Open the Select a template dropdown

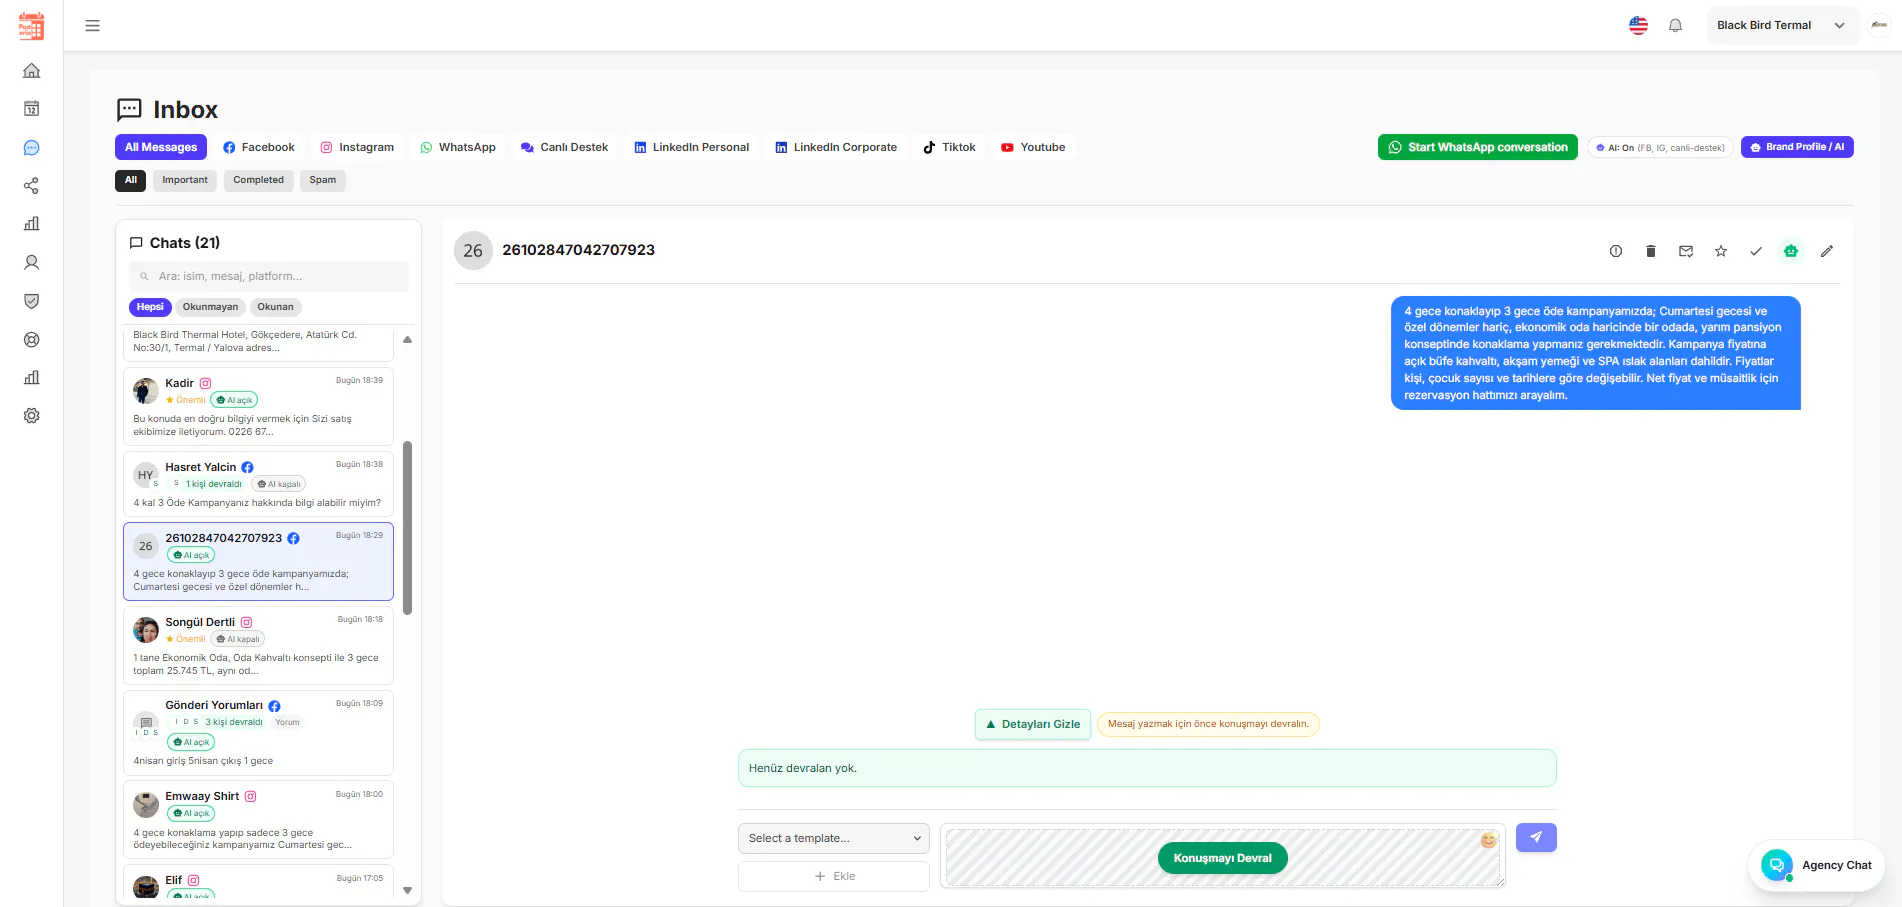(x=834, y=838)
